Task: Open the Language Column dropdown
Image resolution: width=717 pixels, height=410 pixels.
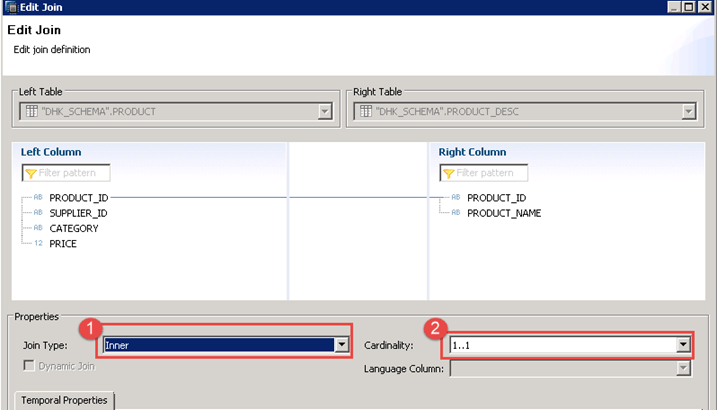Action: point(683,369)
